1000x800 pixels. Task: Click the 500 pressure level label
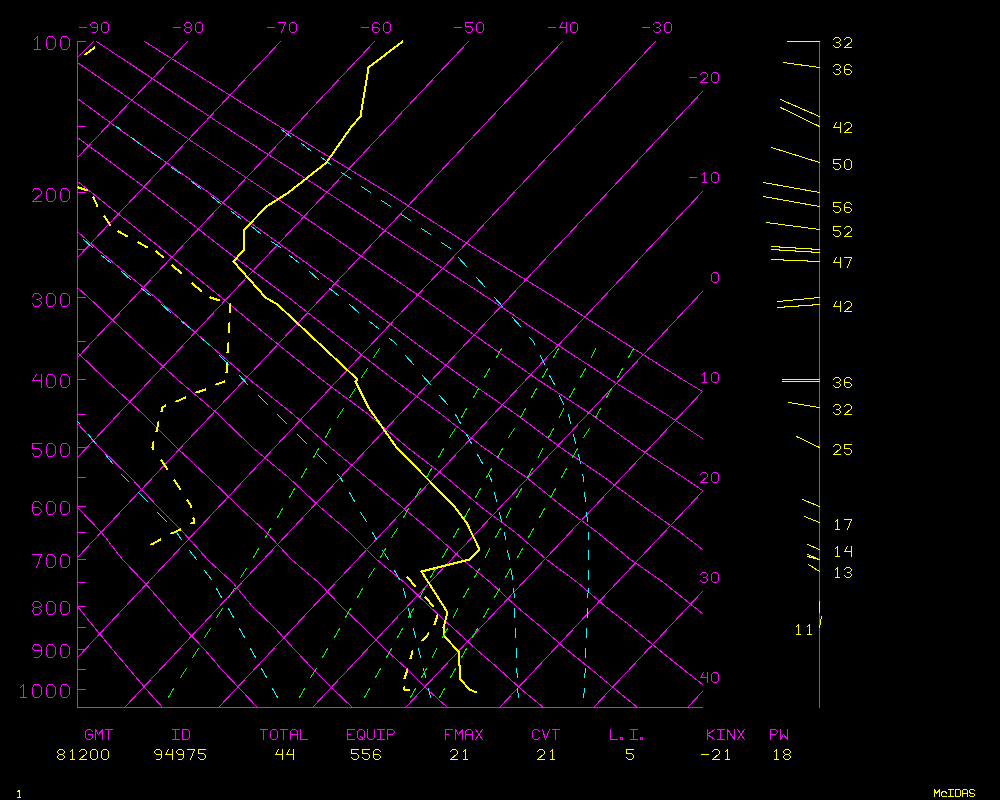point(51,450)
